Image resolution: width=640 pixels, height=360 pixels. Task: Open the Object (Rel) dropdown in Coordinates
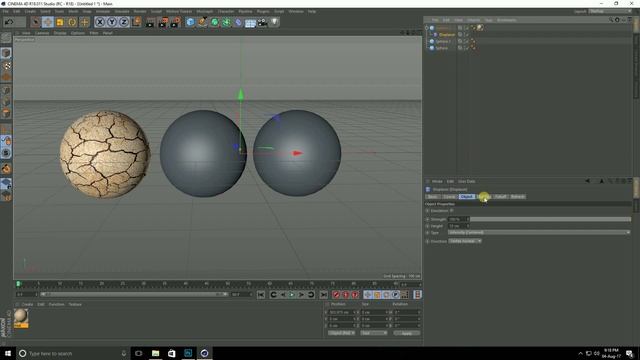341,333
